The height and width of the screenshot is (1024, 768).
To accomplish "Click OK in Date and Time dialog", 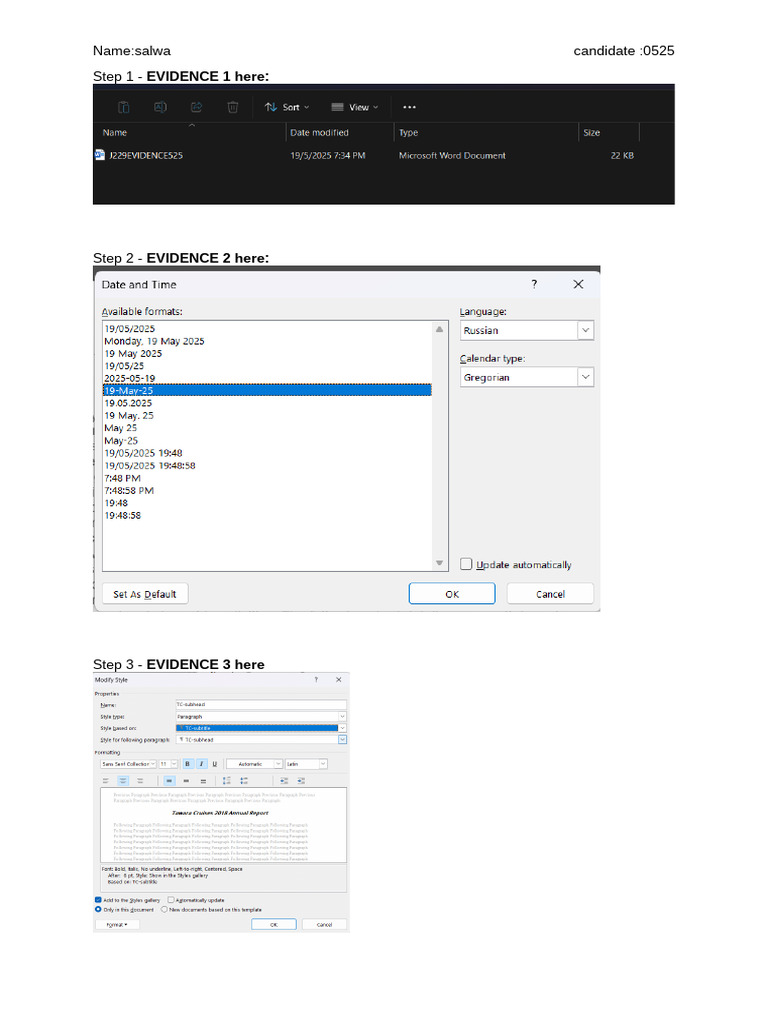I will point(452,594).
